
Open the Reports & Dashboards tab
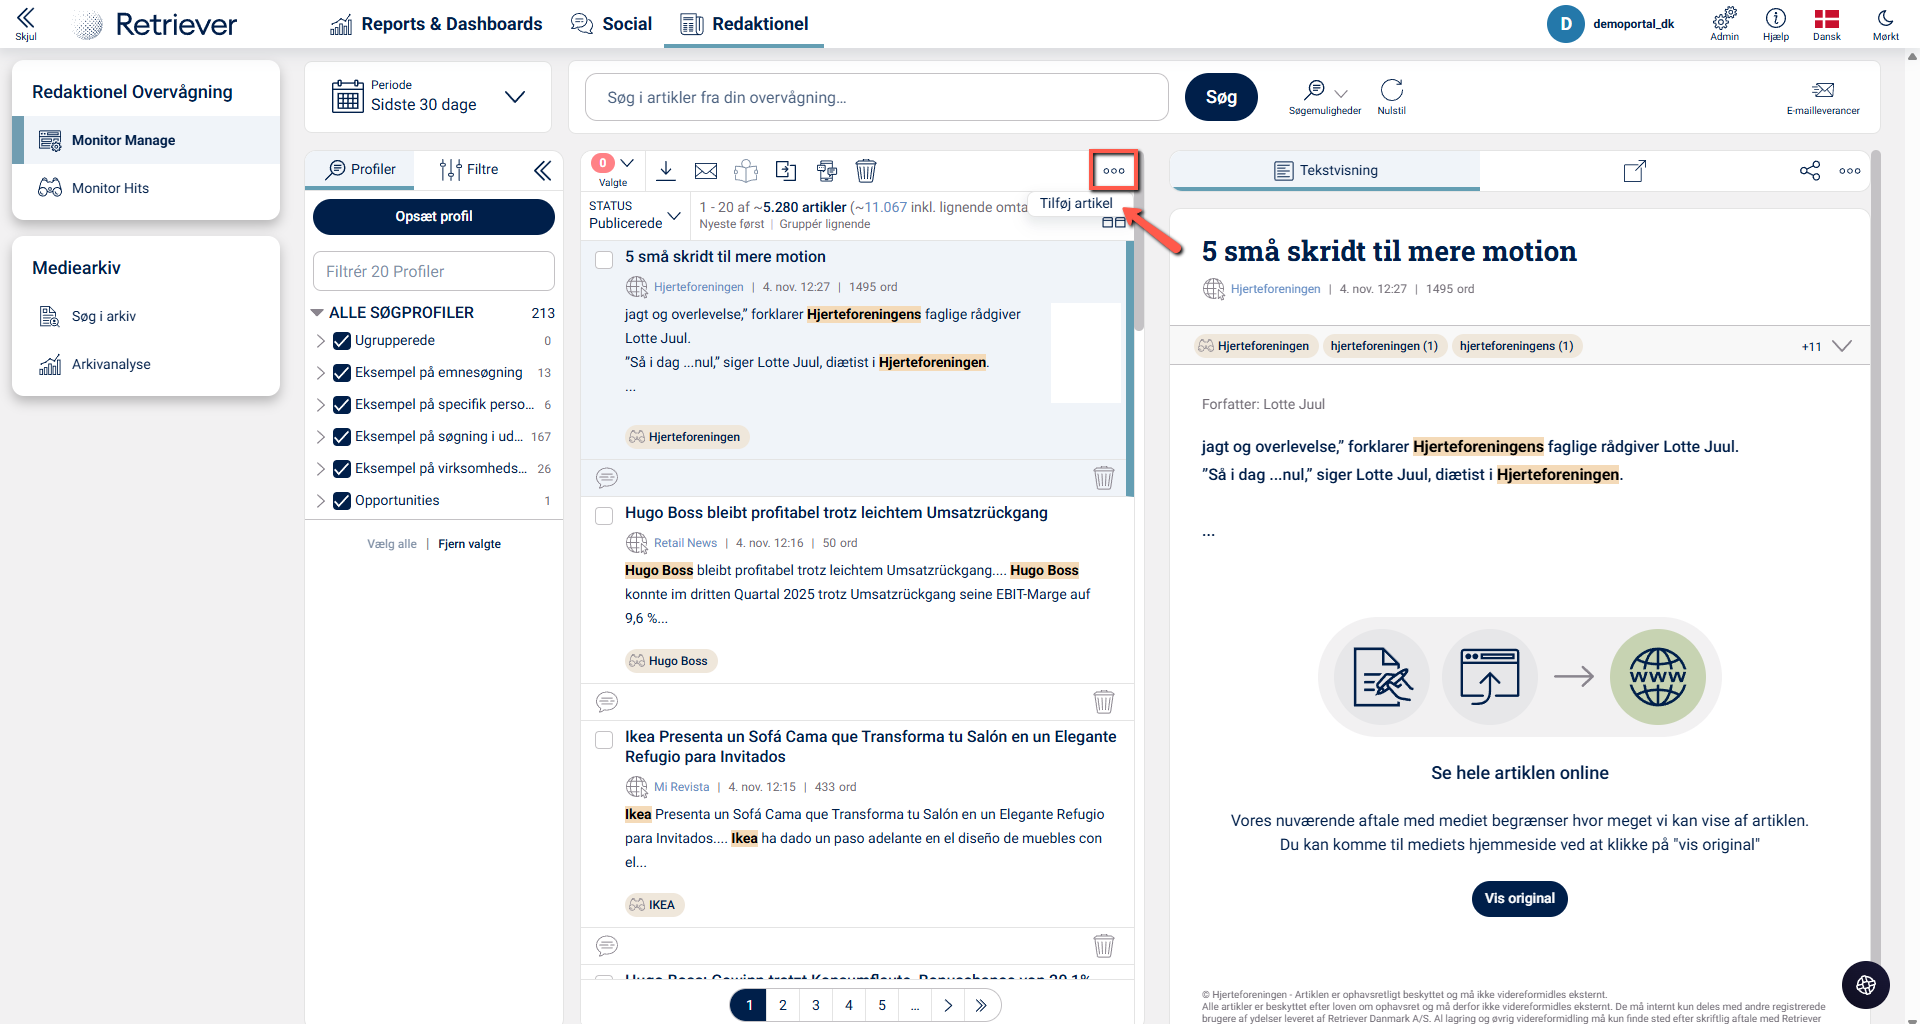tap(436, 24)
